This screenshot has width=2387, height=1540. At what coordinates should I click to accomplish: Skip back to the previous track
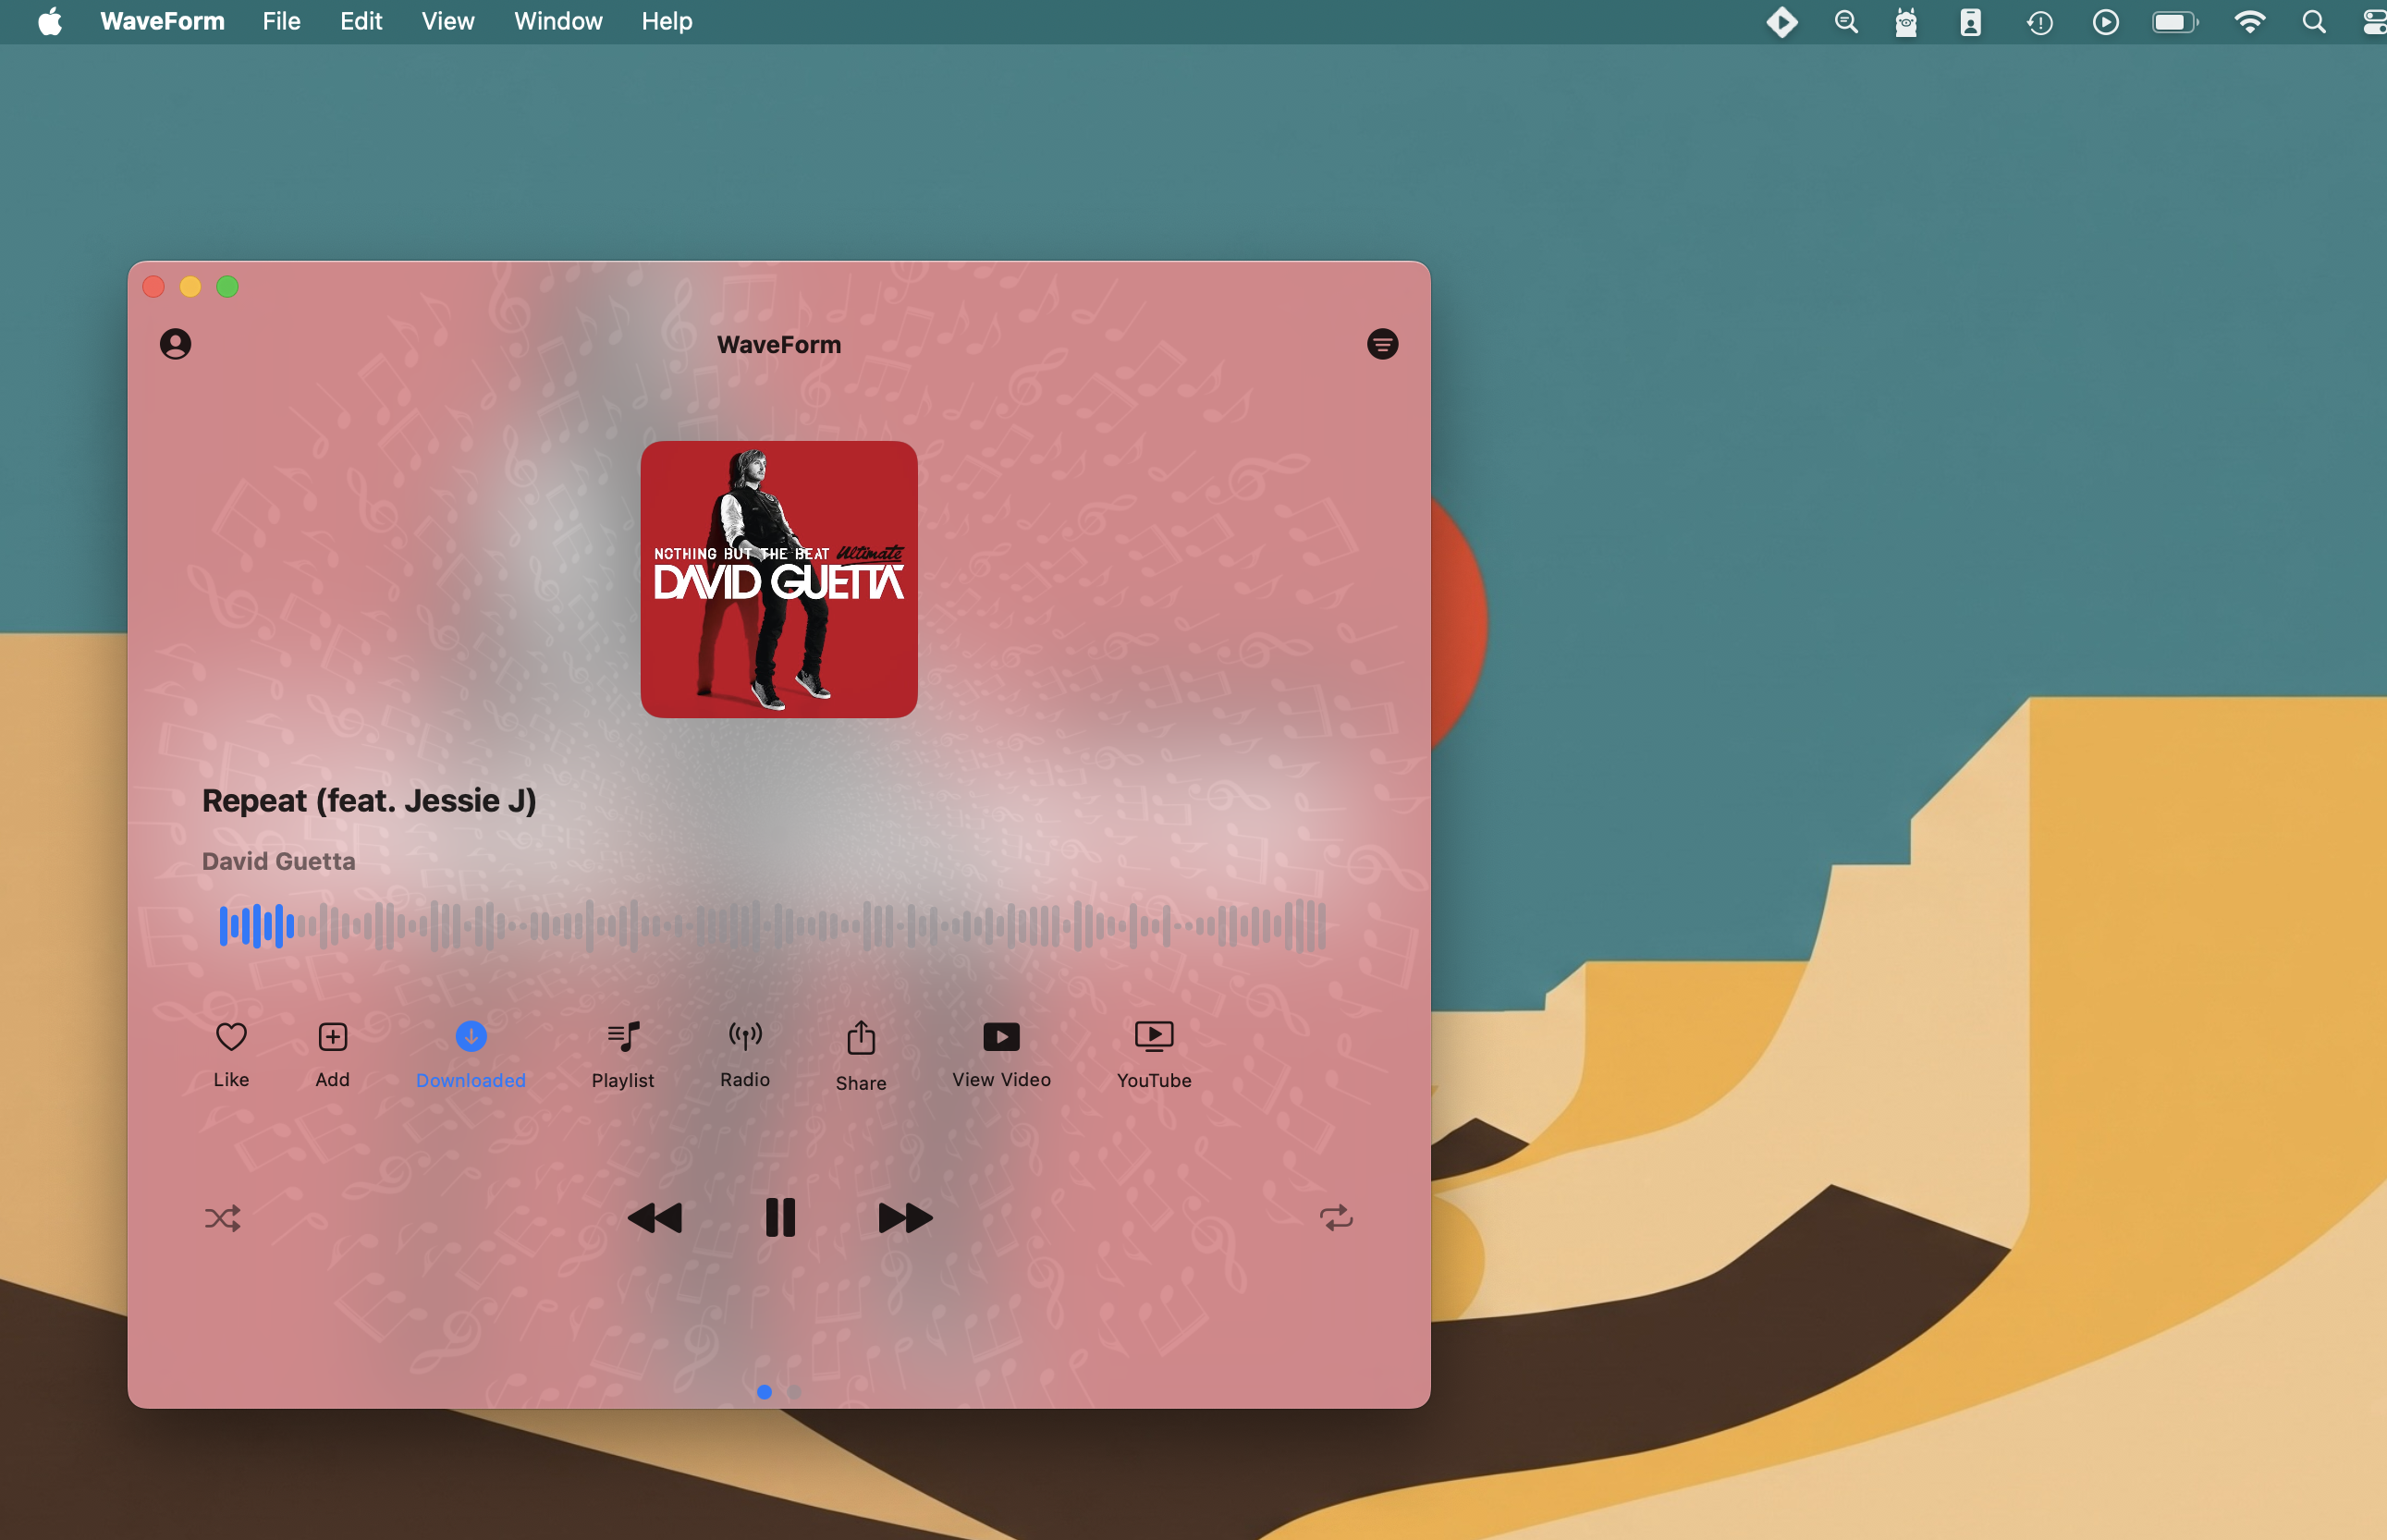click(655, 1218)
